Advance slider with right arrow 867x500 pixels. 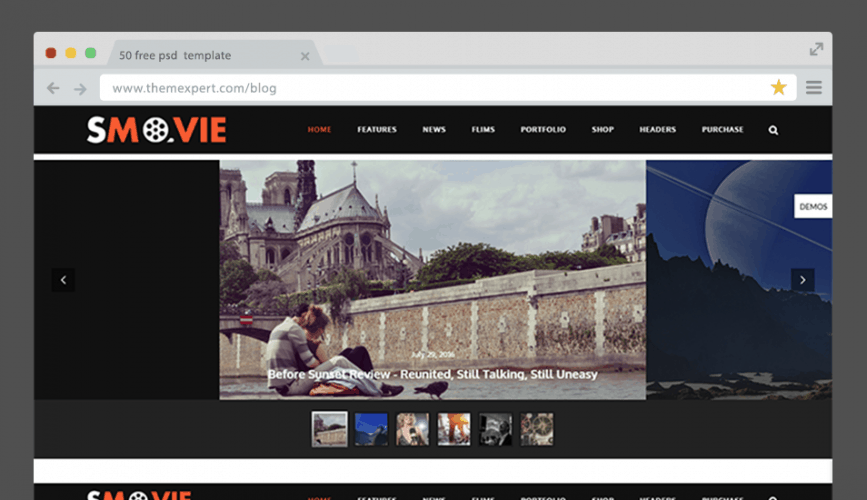[802, 280]
